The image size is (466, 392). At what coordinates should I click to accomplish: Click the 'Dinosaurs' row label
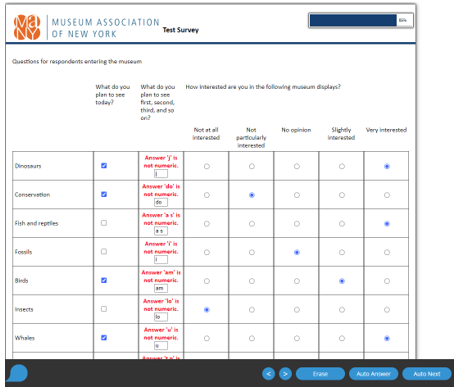[x=28, y=166]
